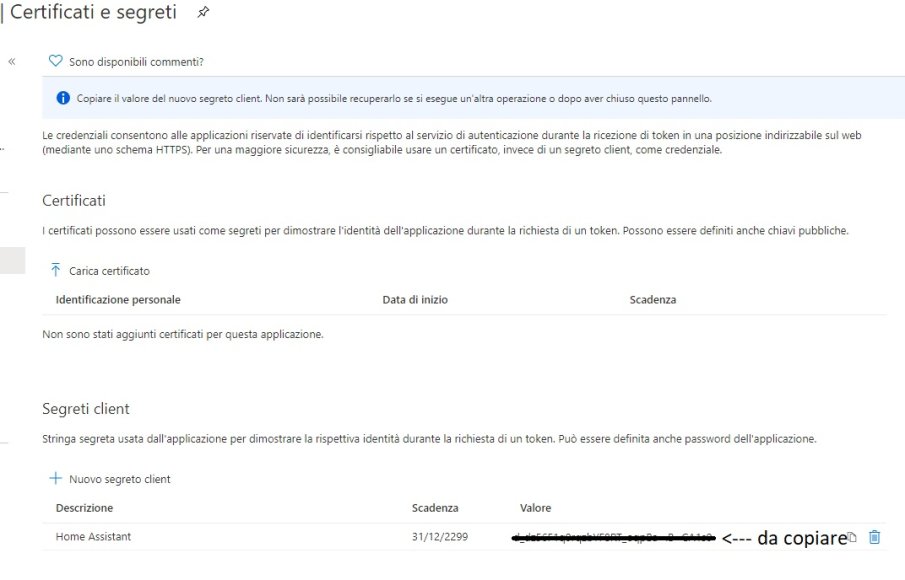Select the 'Home Assistant' secret row description
Image resolution: width=905 pixels, height=580 pixels.
pos(93,537)
